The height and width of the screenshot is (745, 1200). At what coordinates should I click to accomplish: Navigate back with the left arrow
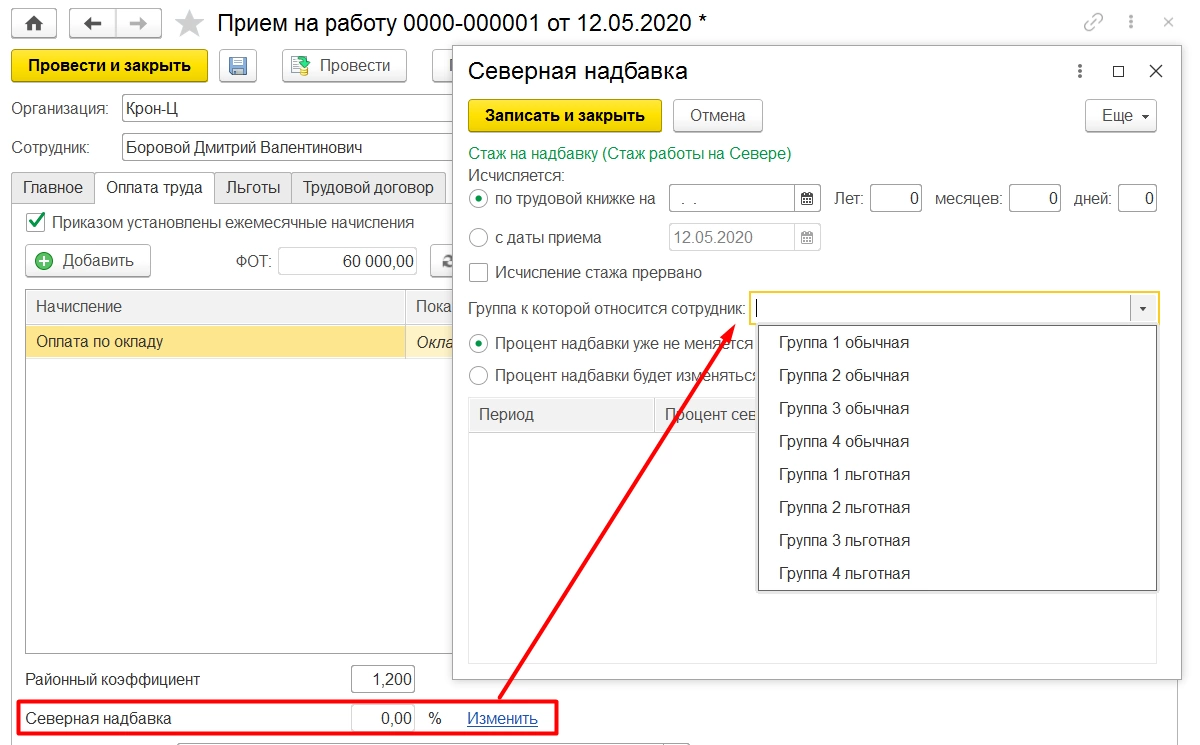(92, 22)
